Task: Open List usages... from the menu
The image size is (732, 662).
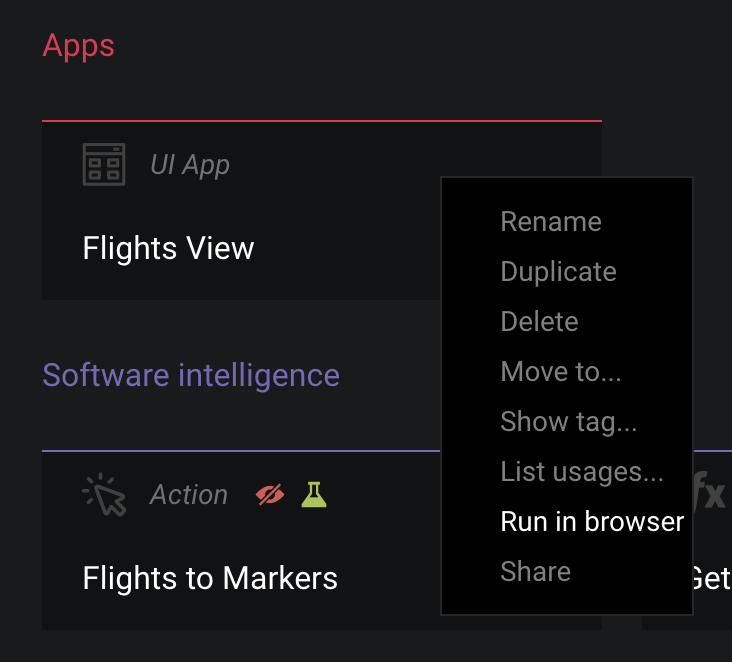Action: (581, 472)
